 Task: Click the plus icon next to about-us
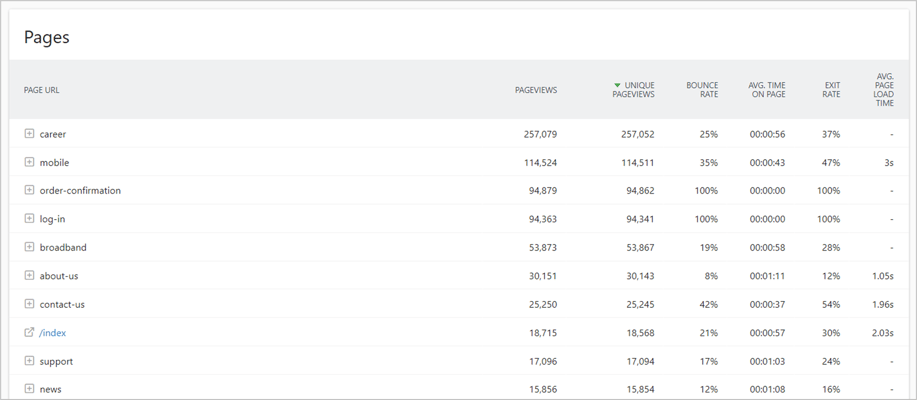click(x=29, y=275)
